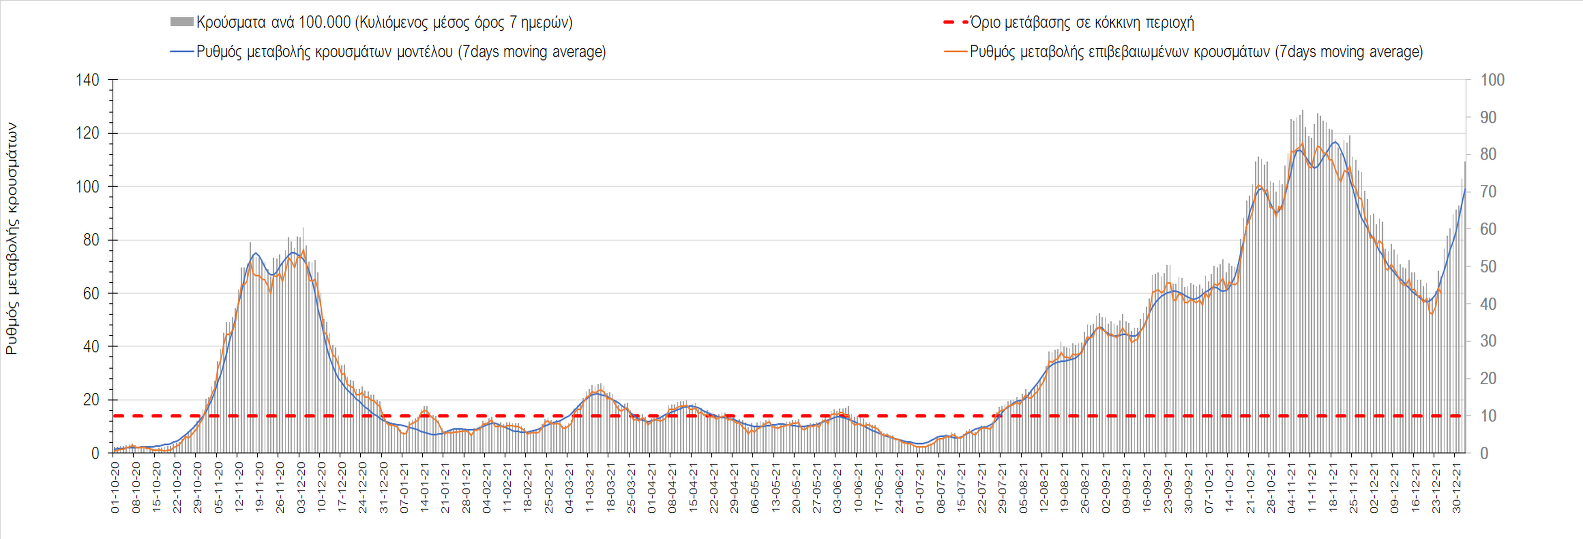Click the 20 tick on left axis

pyautogui.click(x=92, y=400)
